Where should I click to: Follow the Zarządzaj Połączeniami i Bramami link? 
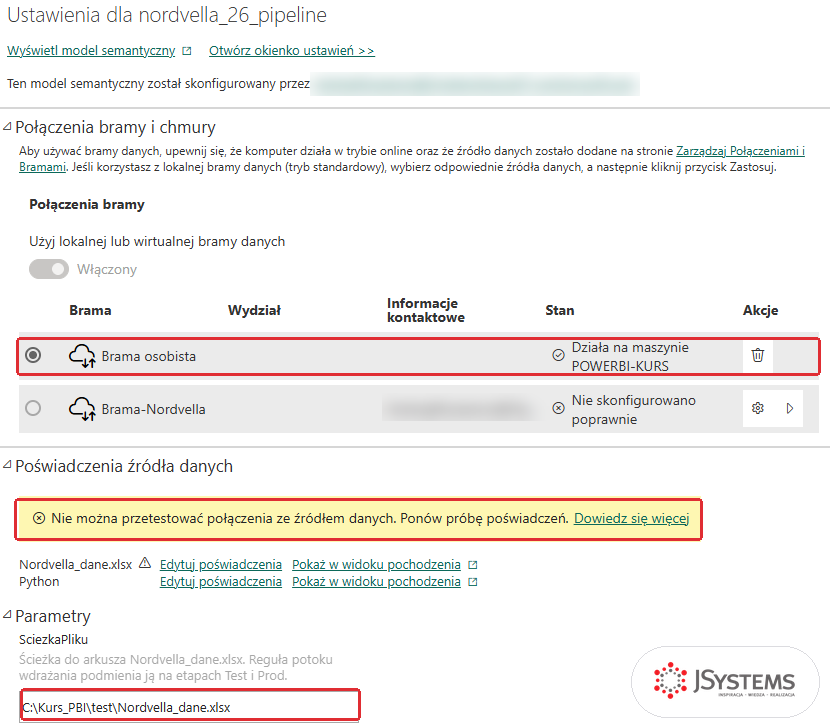[740, 151]
